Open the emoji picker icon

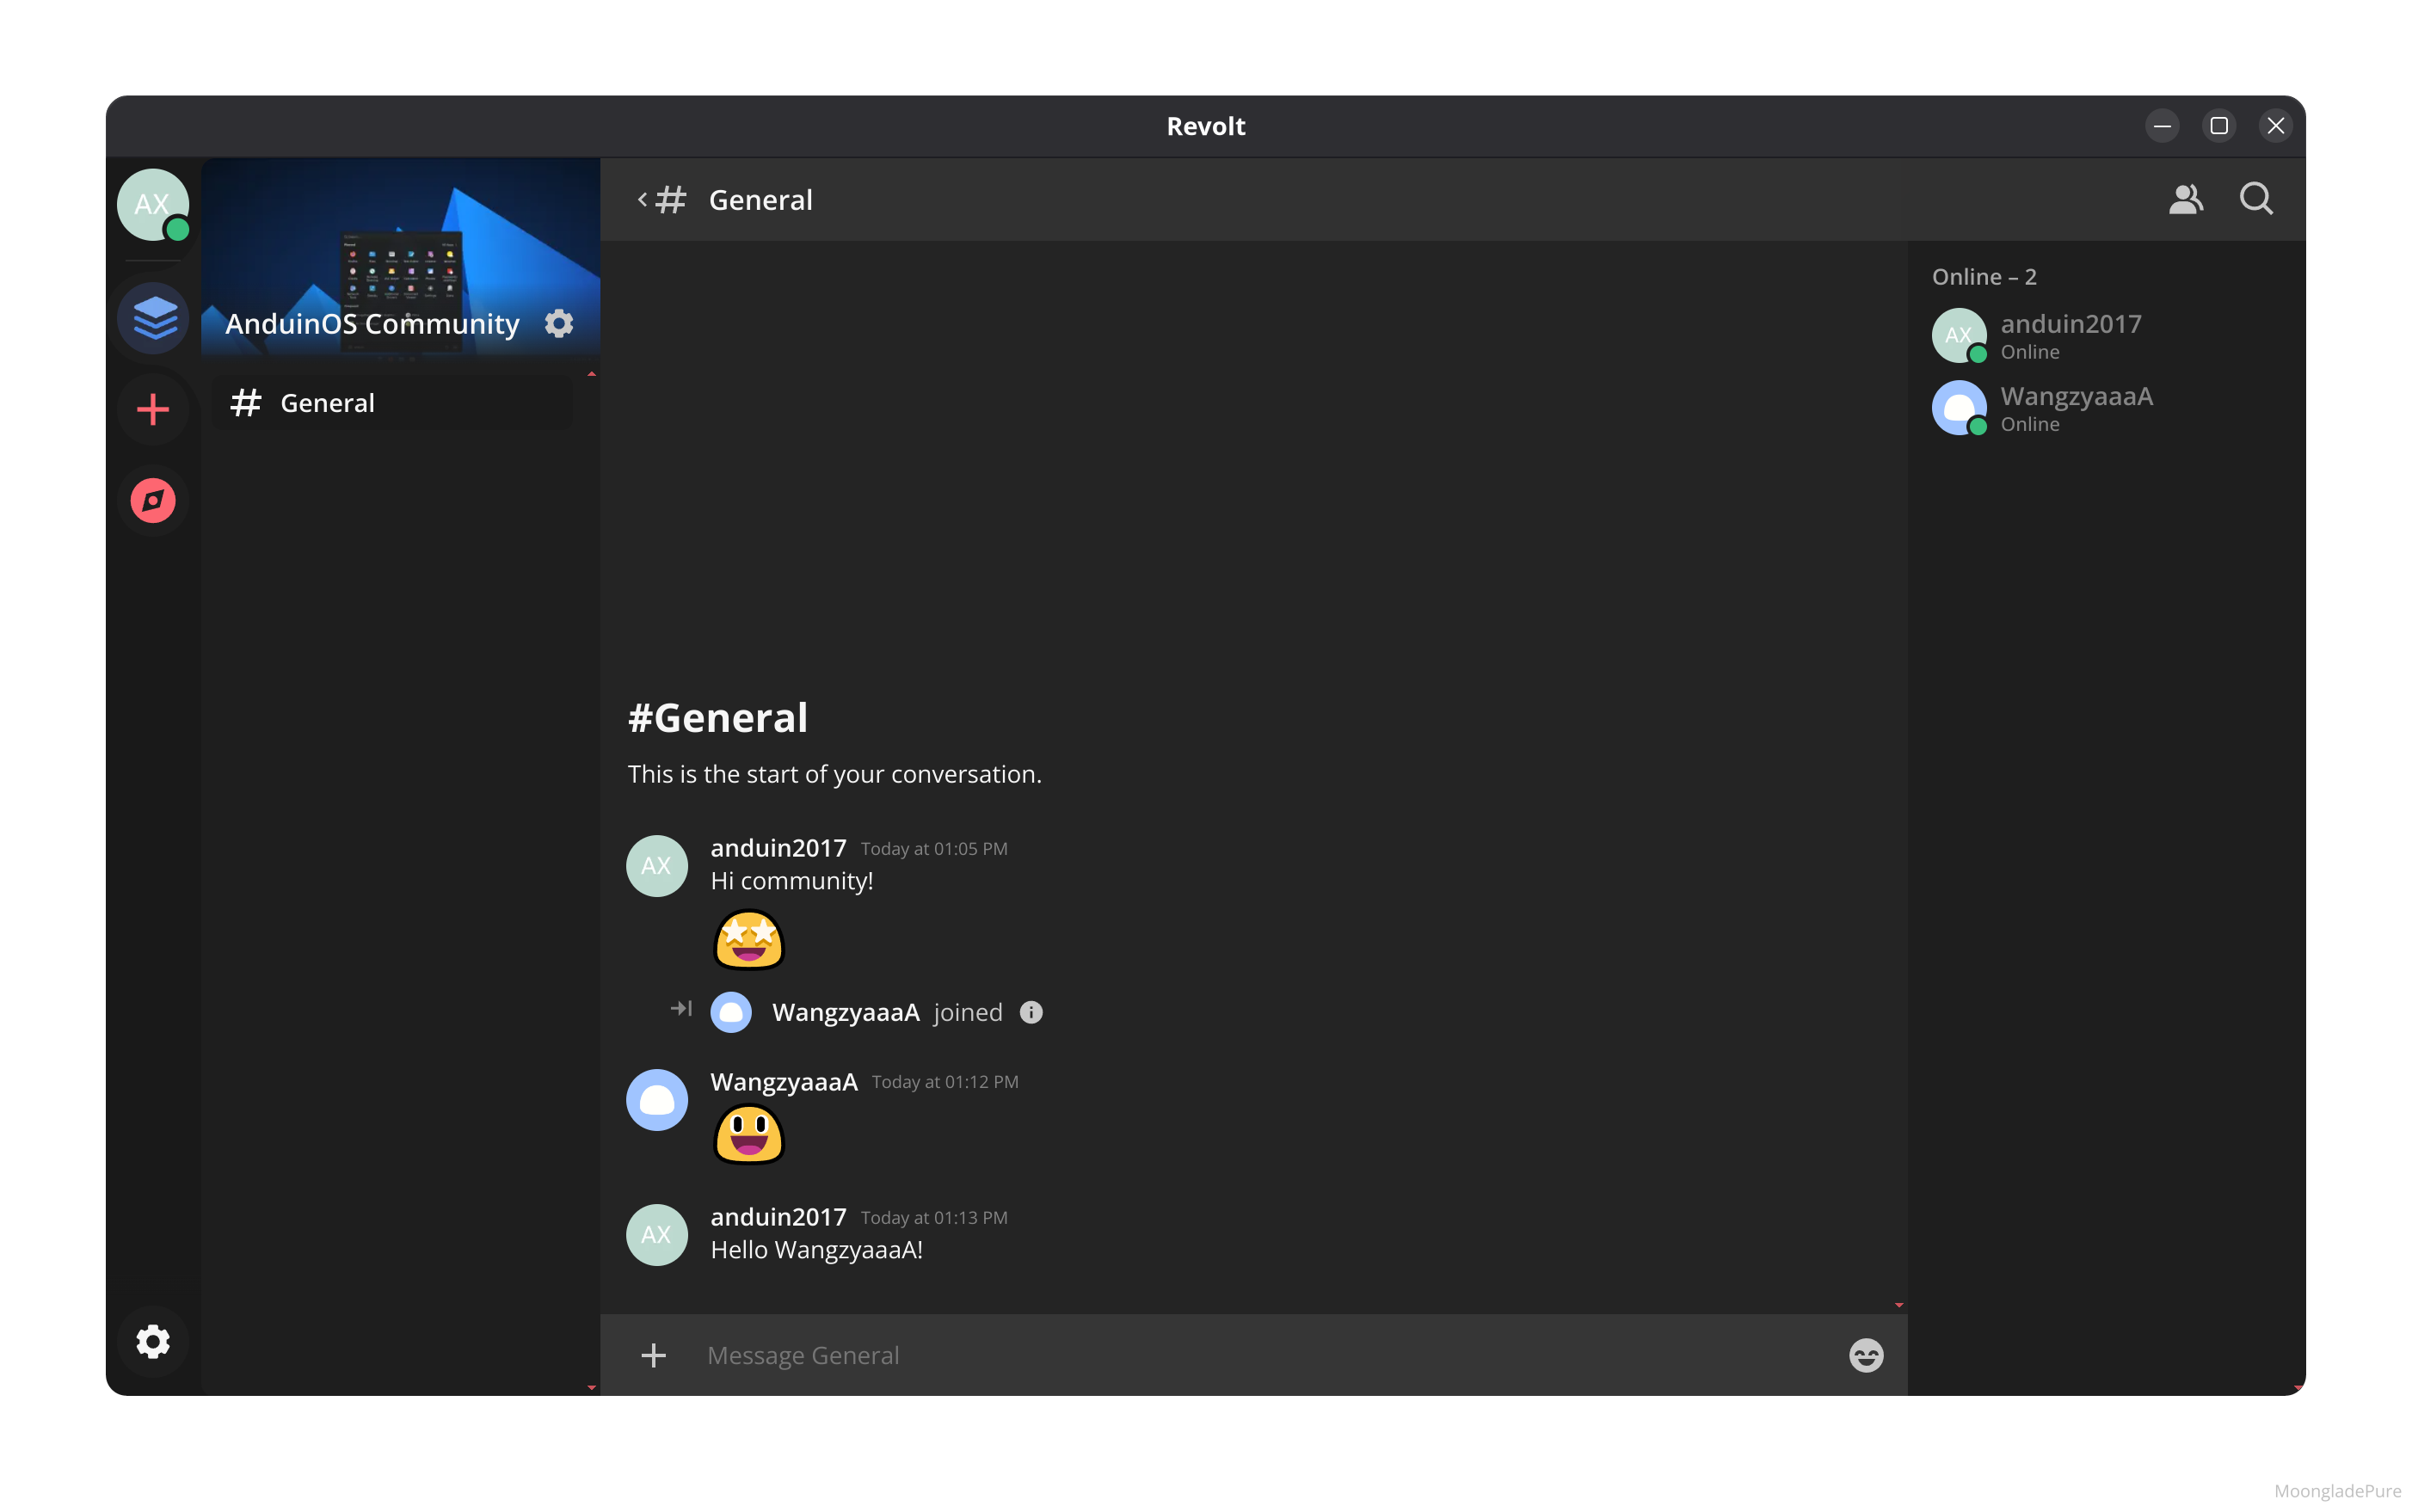click(x=1866, y=1355)
